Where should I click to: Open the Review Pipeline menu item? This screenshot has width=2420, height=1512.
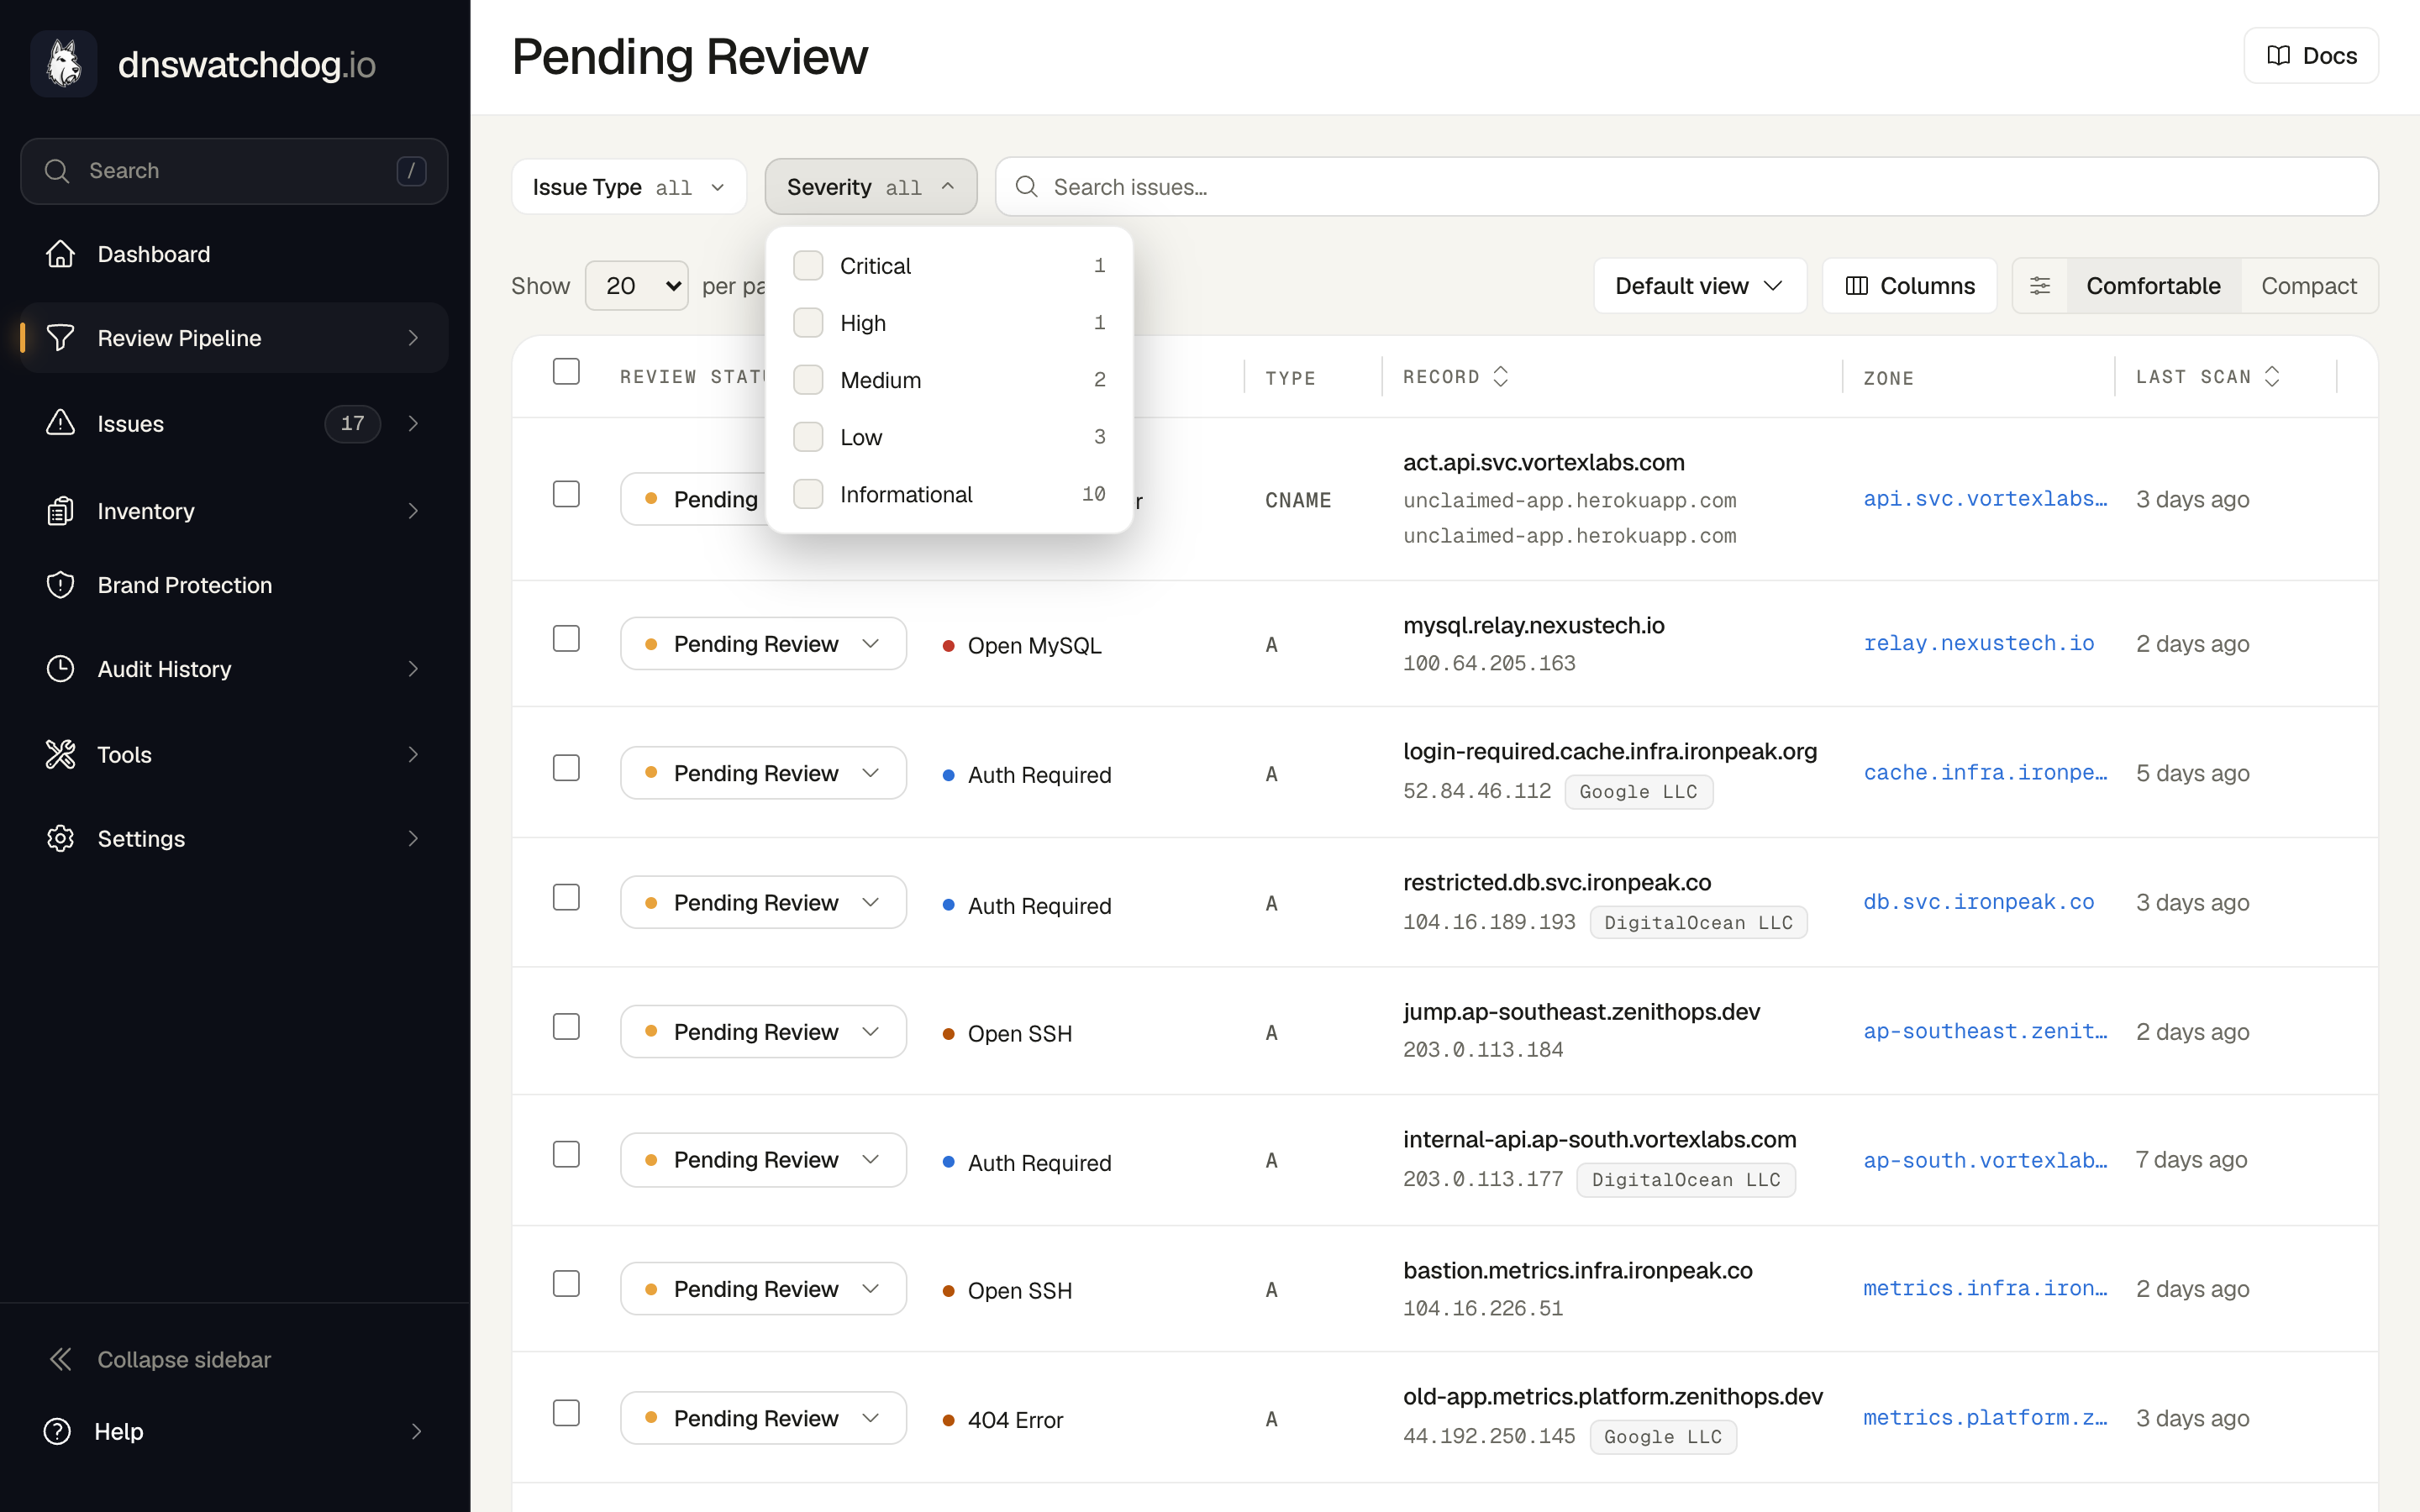point(234,338)
